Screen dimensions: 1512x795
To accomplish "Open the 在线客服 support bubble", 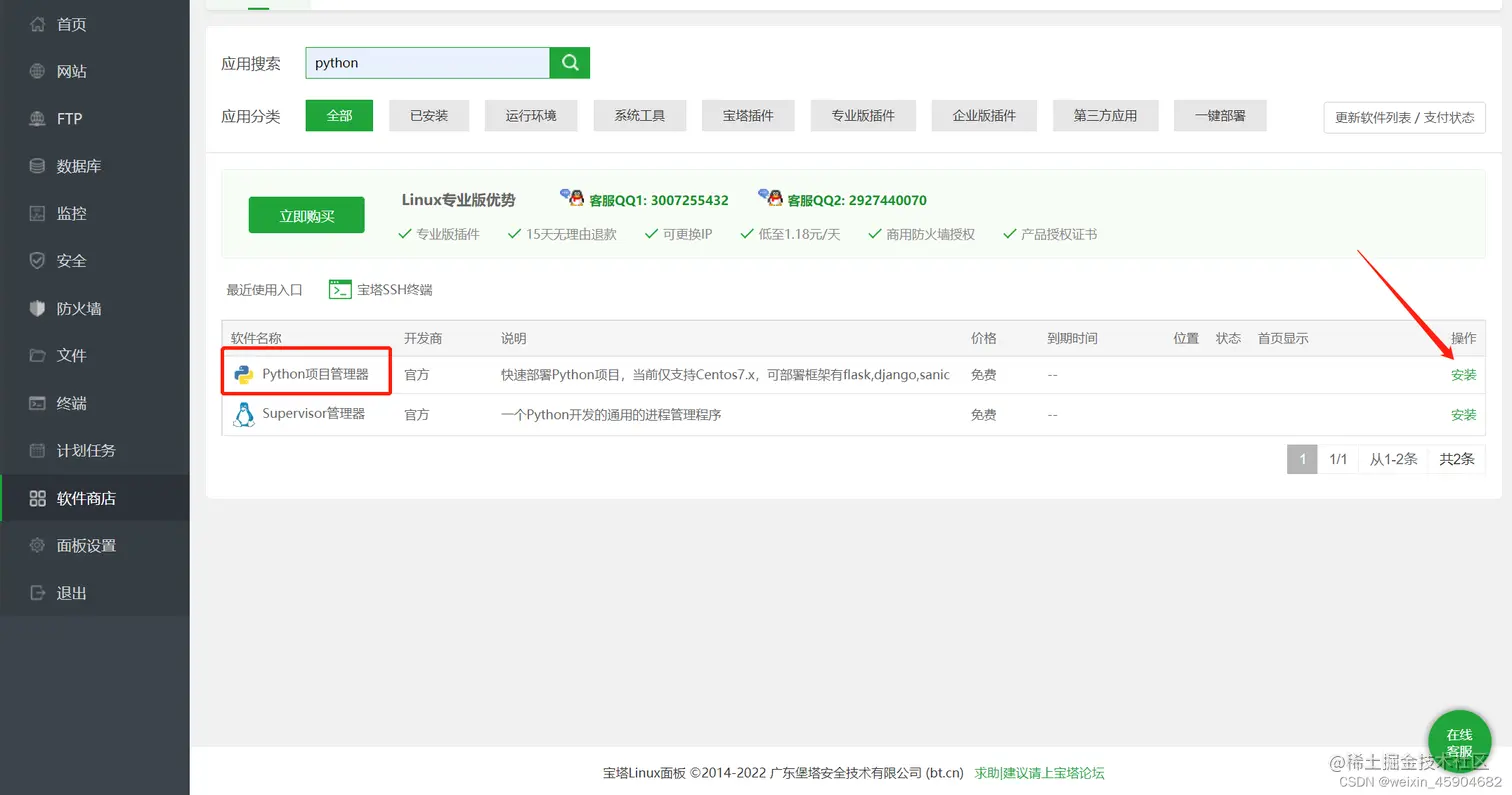I will coord(1459,743).
